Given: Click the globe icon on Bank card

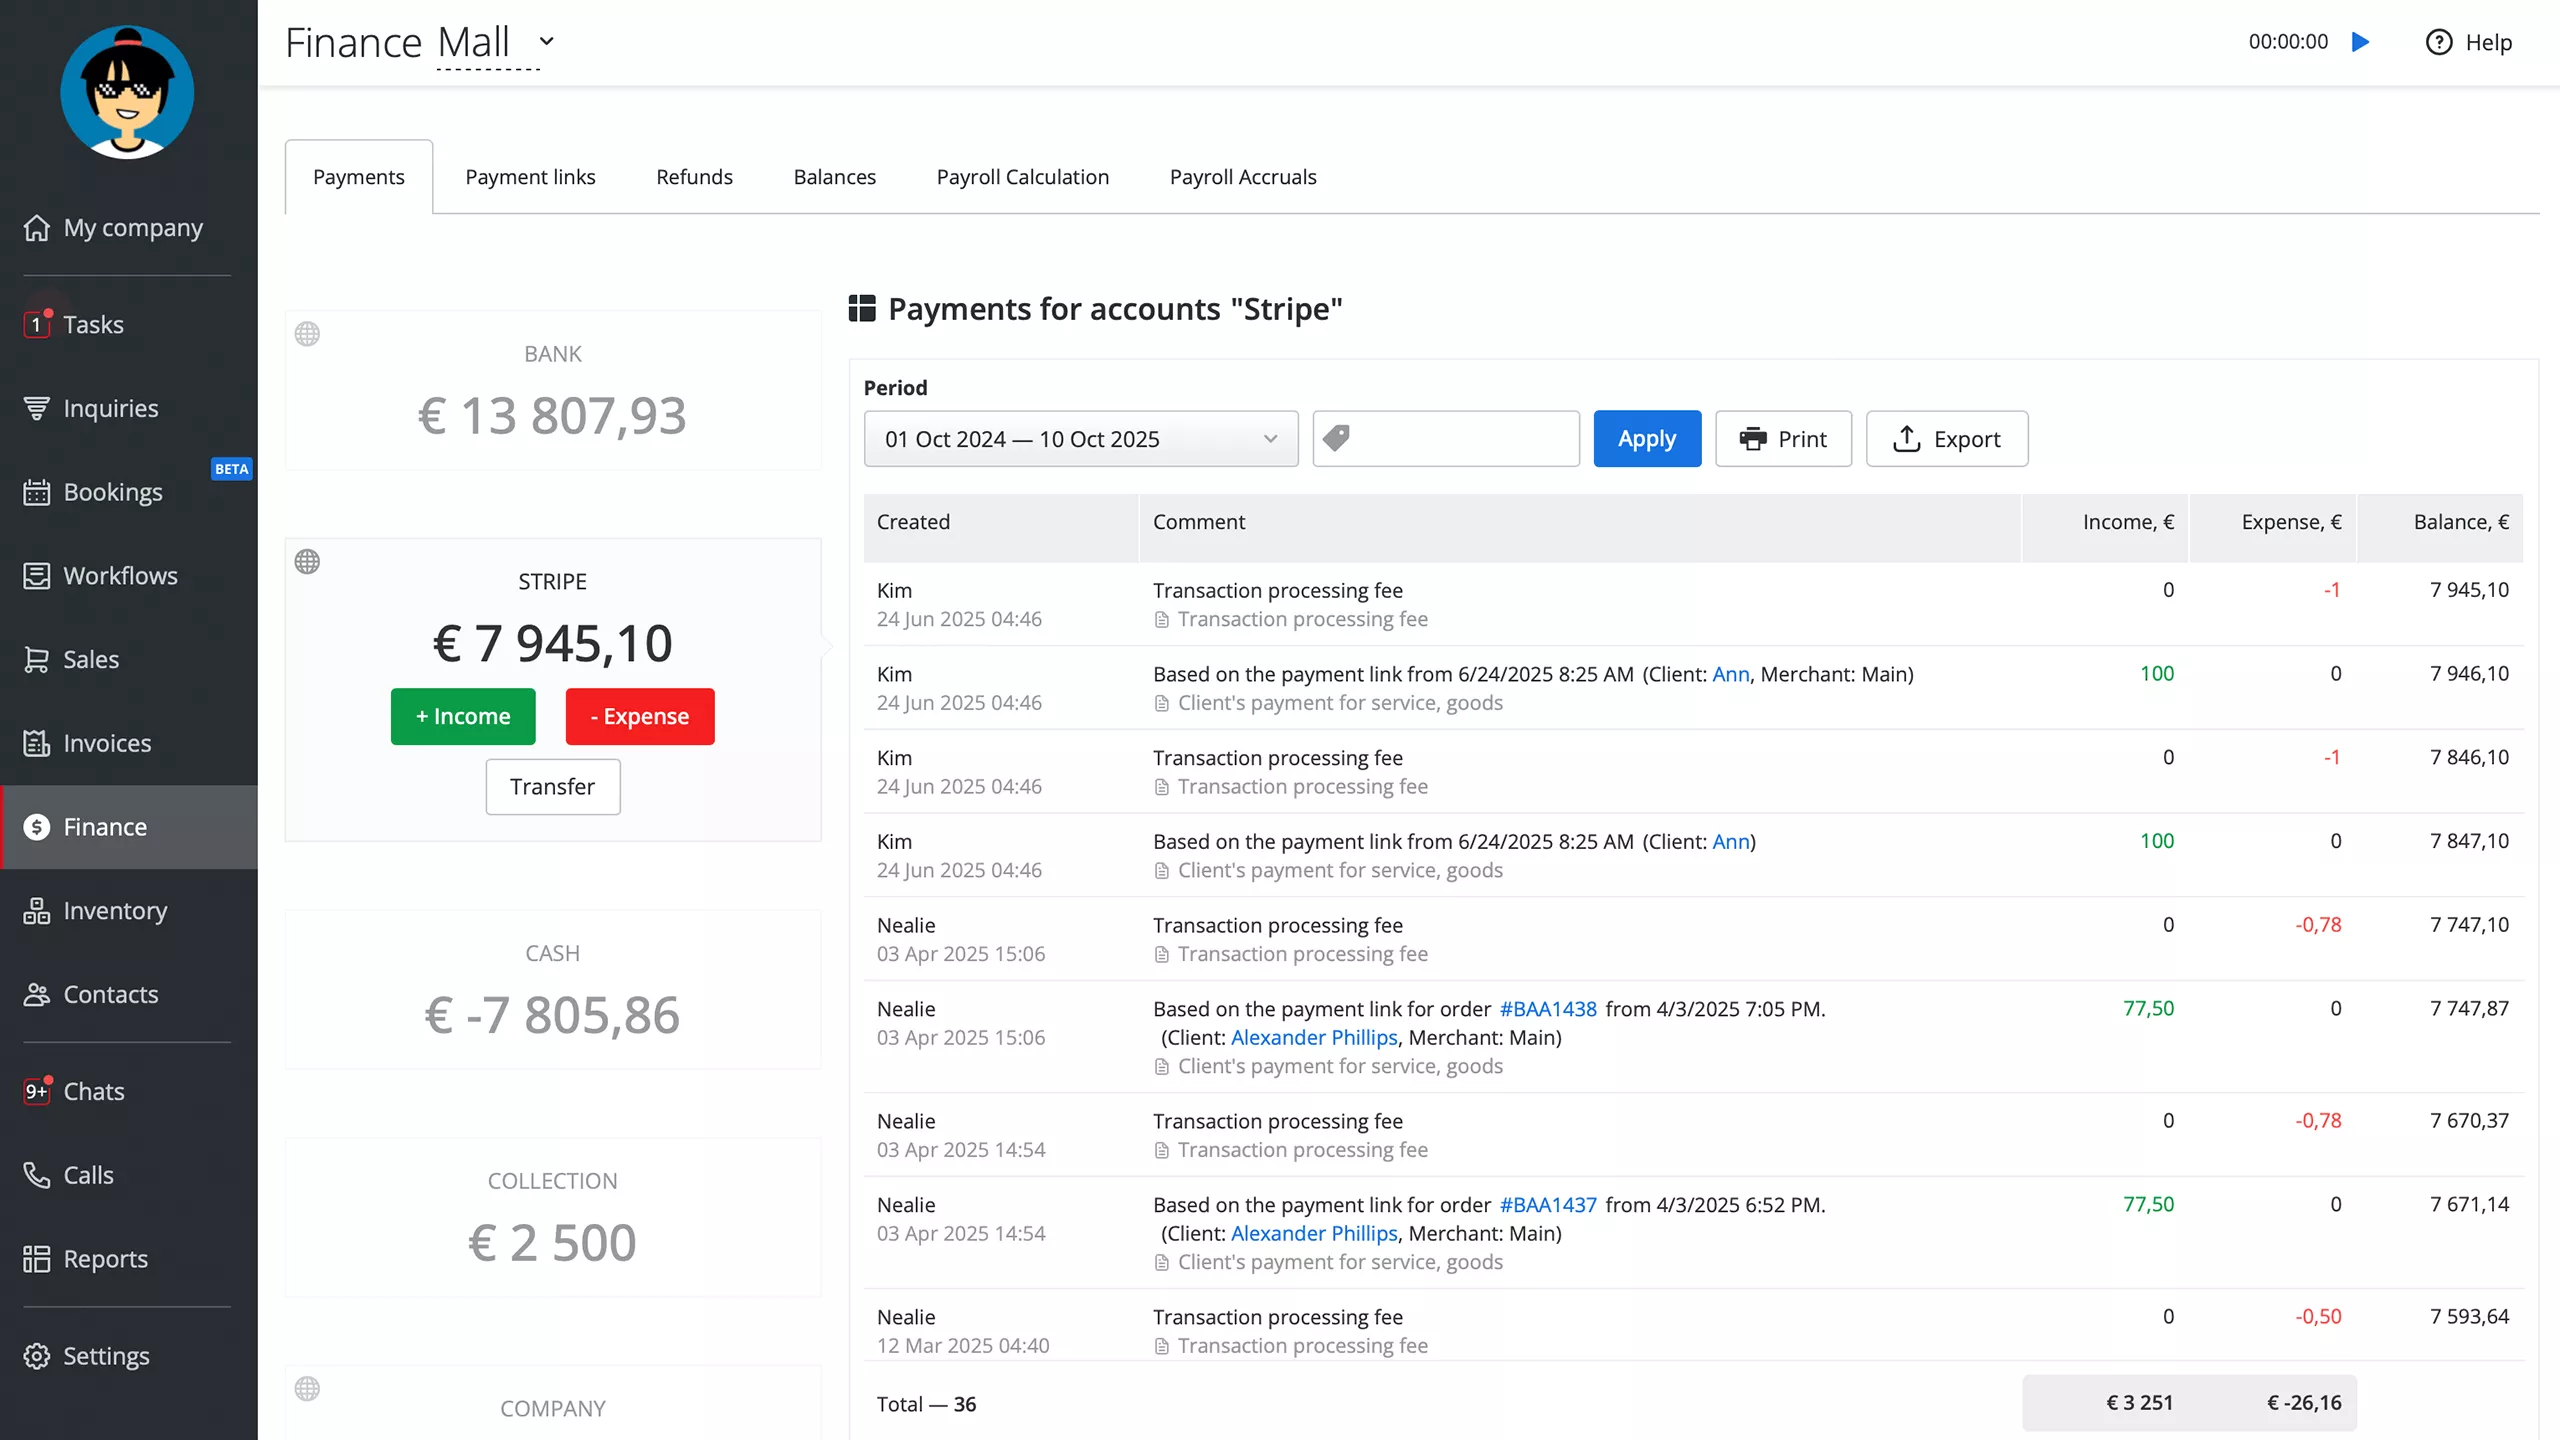Looking at the screenshot, I should [307, 334].
